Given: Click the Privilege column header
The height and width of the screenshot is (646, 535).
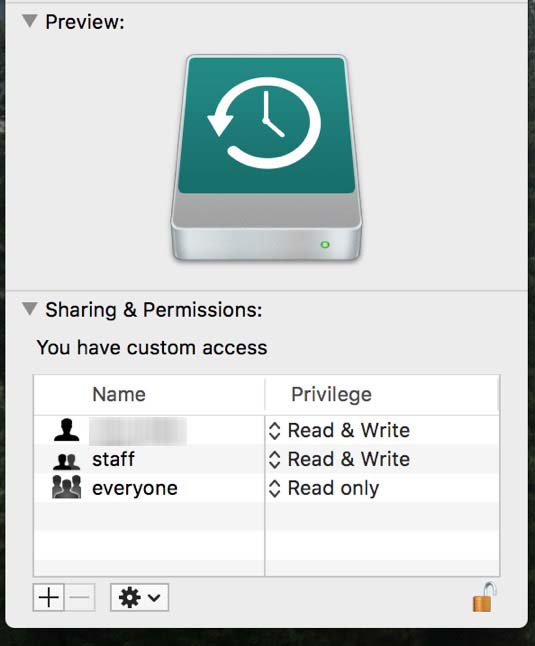Looking at the screenshot, I should 382,395.
